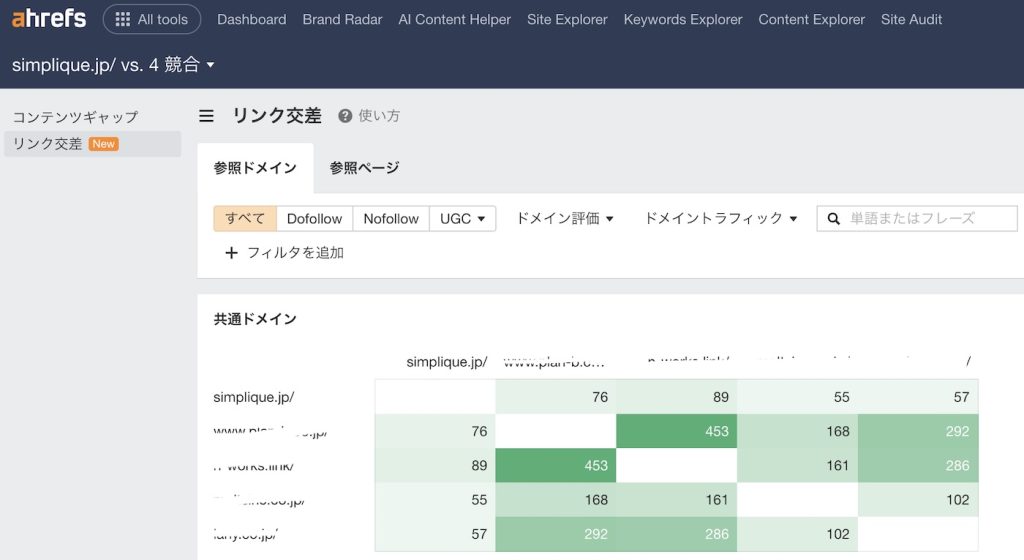Click the search magnifier icon
1024x560 pixels.
(833, 219)
